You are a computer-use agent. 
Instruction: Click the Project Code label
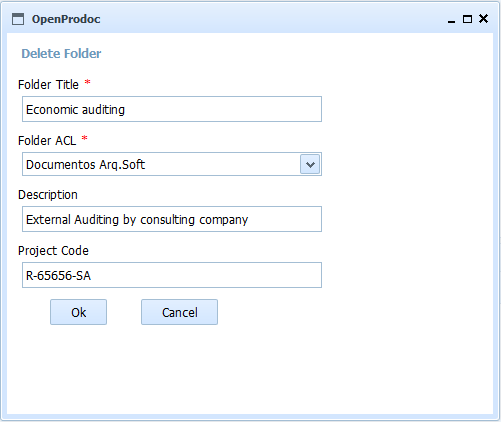click(53, 251)
